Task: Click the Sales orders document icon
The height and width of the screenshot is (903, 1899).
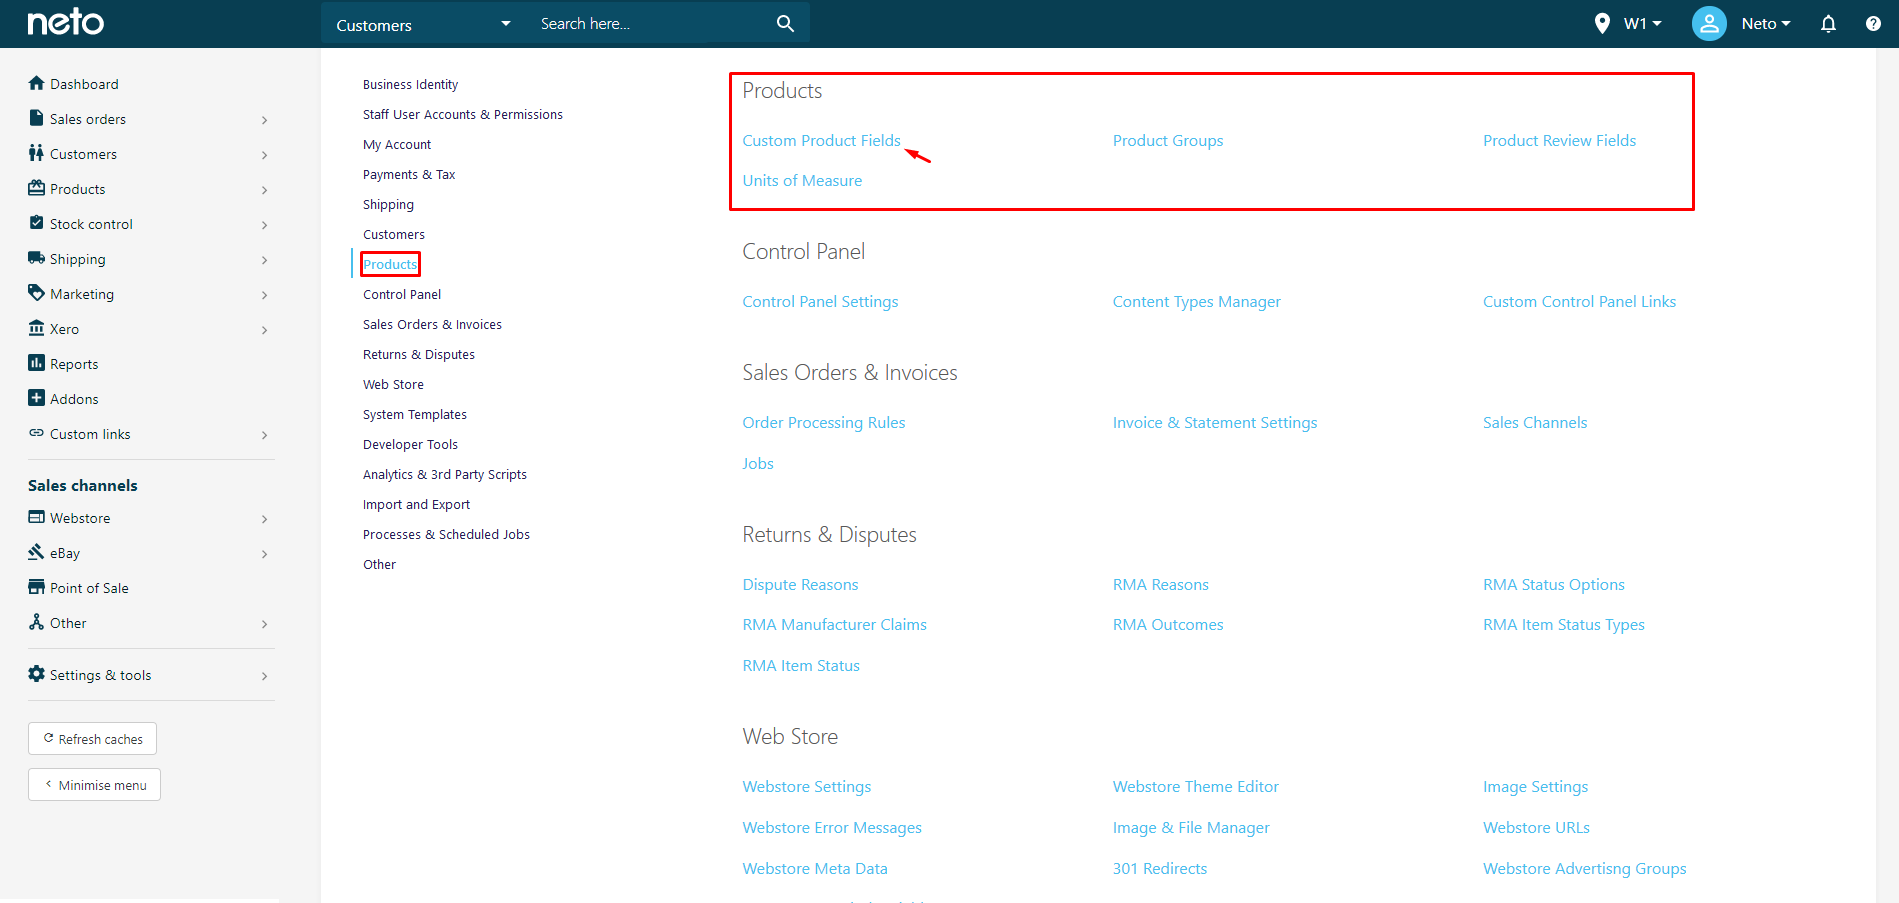Action: point(37,118)
